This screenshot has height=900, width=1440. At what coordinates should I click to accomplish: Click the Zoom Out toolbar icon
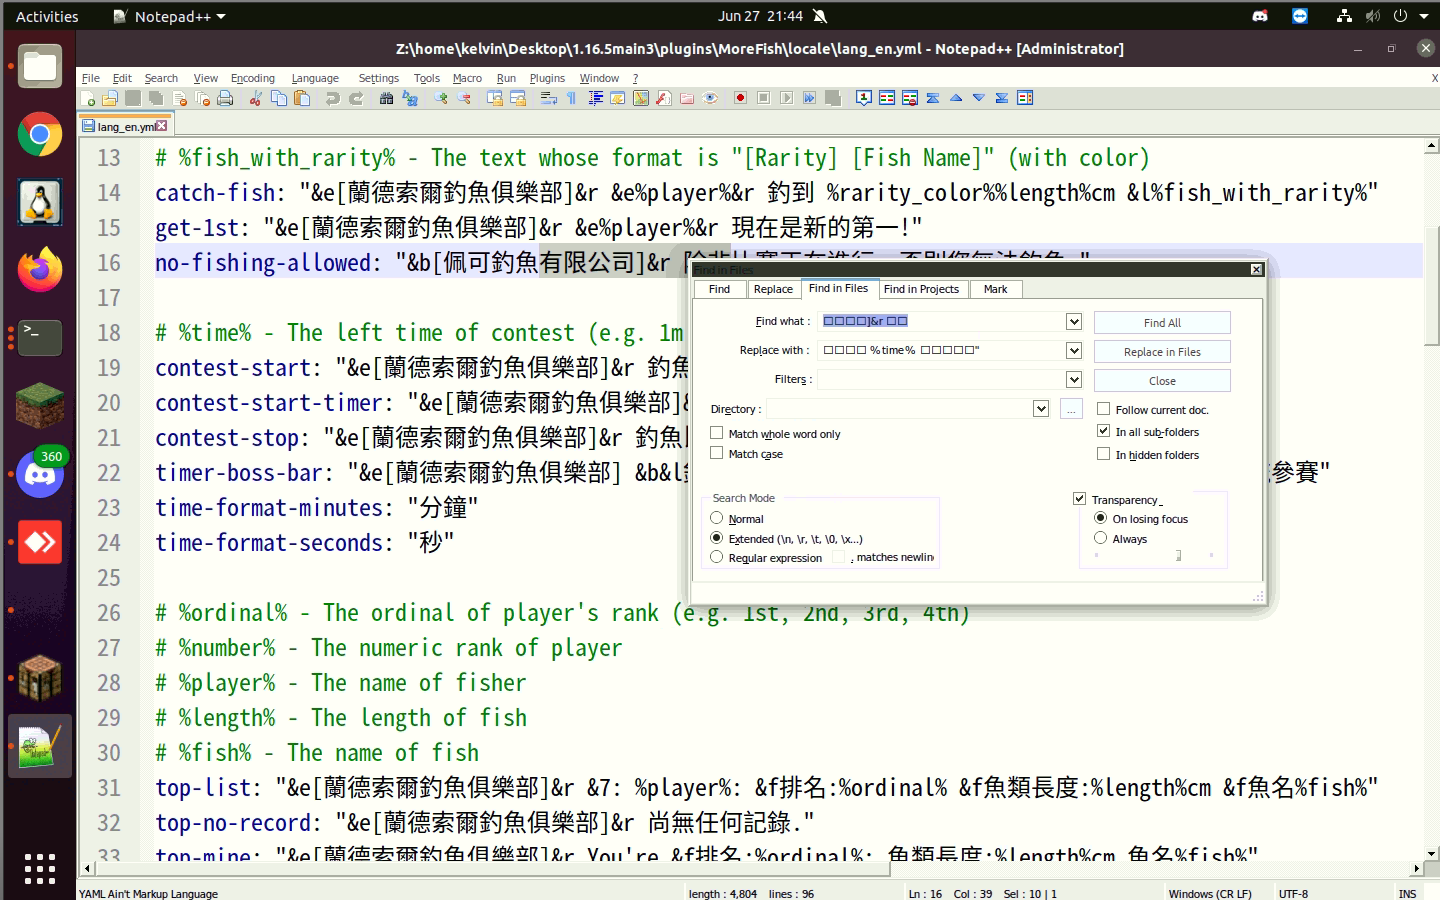(x=464, y=98)
